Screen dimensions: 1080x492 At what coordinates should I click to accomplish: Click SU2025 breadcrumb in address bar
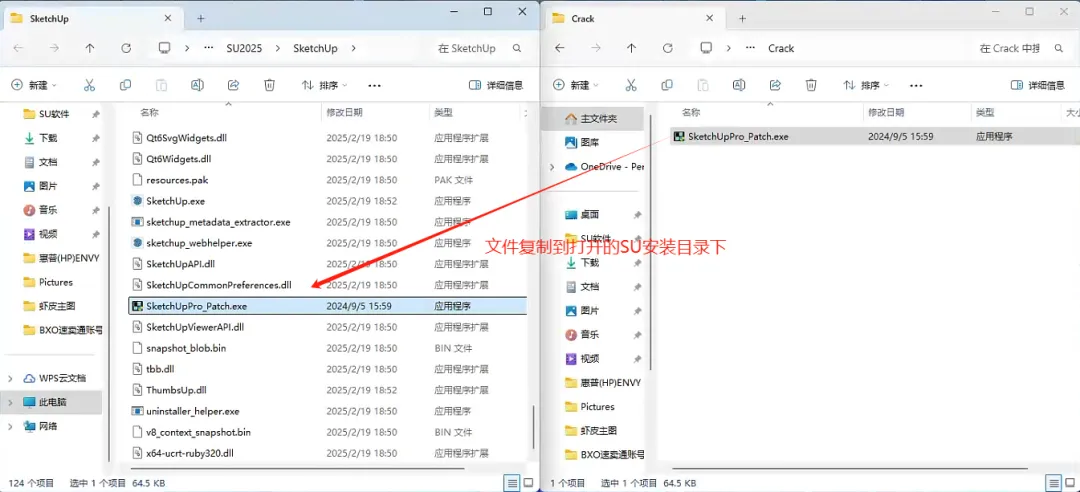(x=244, y=48)
